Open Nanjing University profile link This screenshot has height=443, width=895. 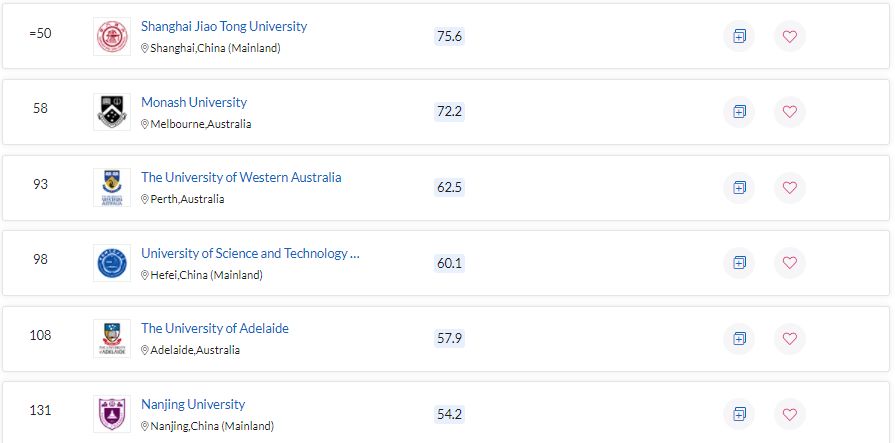[193, 404]
